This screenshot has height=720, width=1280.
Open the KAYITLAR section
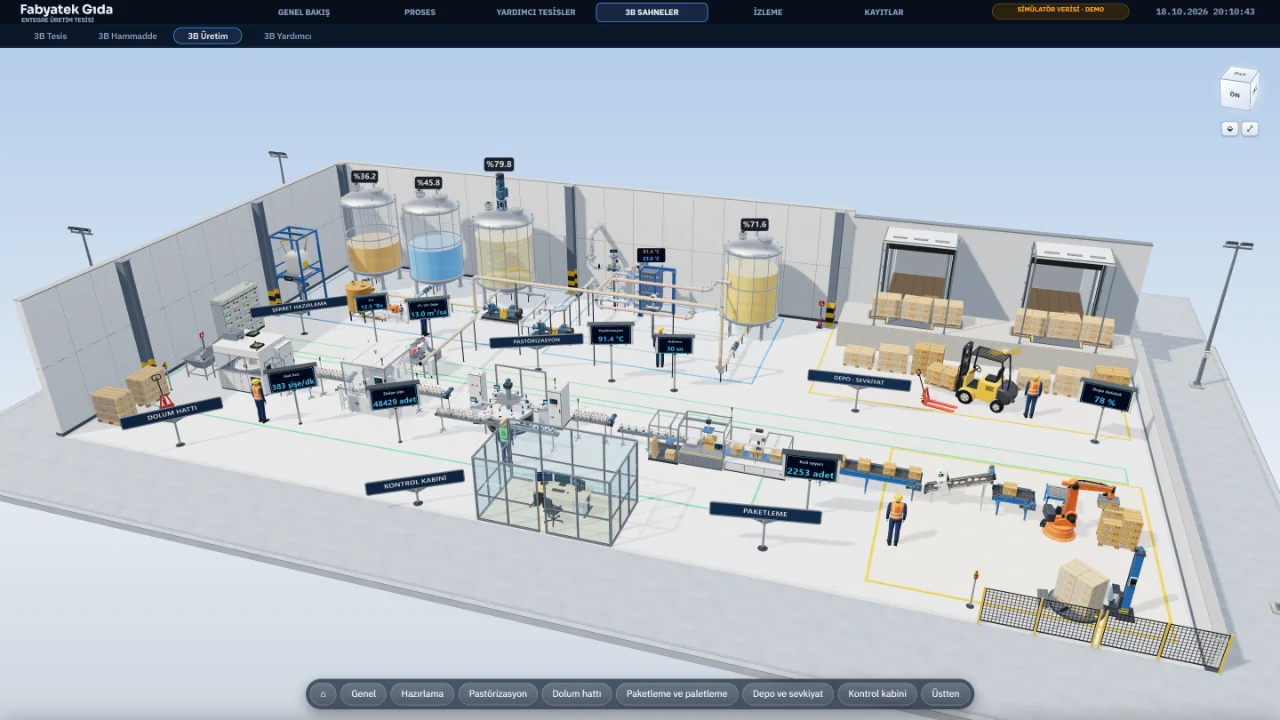click(x=884, y=12)
